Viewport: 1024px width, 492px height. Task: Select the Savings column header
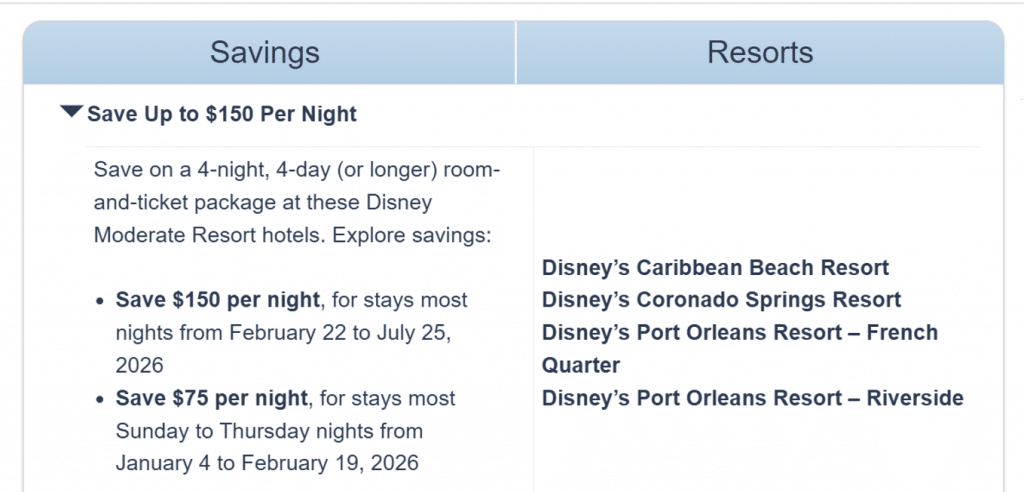(265, 53)
